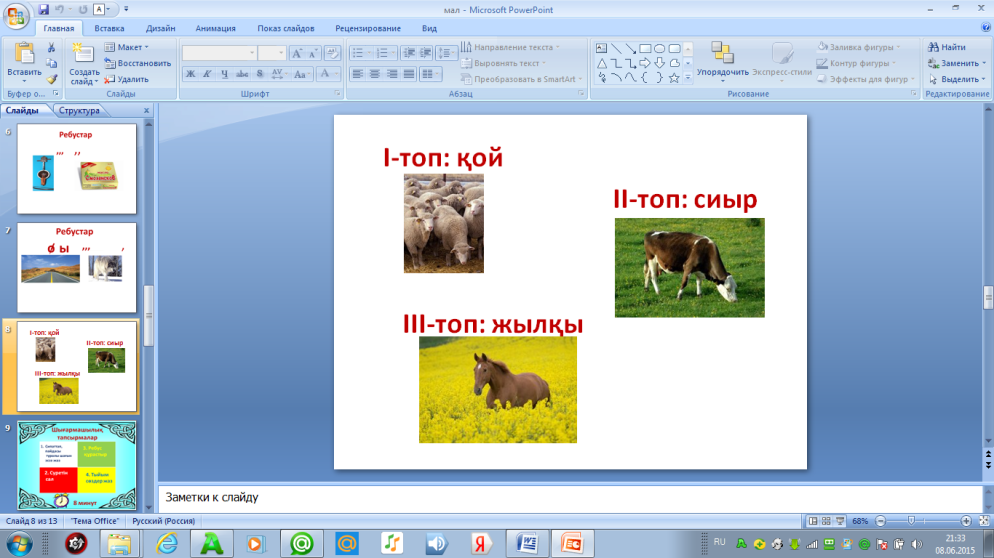Click Удалить delete slide button

click(127, 79)
